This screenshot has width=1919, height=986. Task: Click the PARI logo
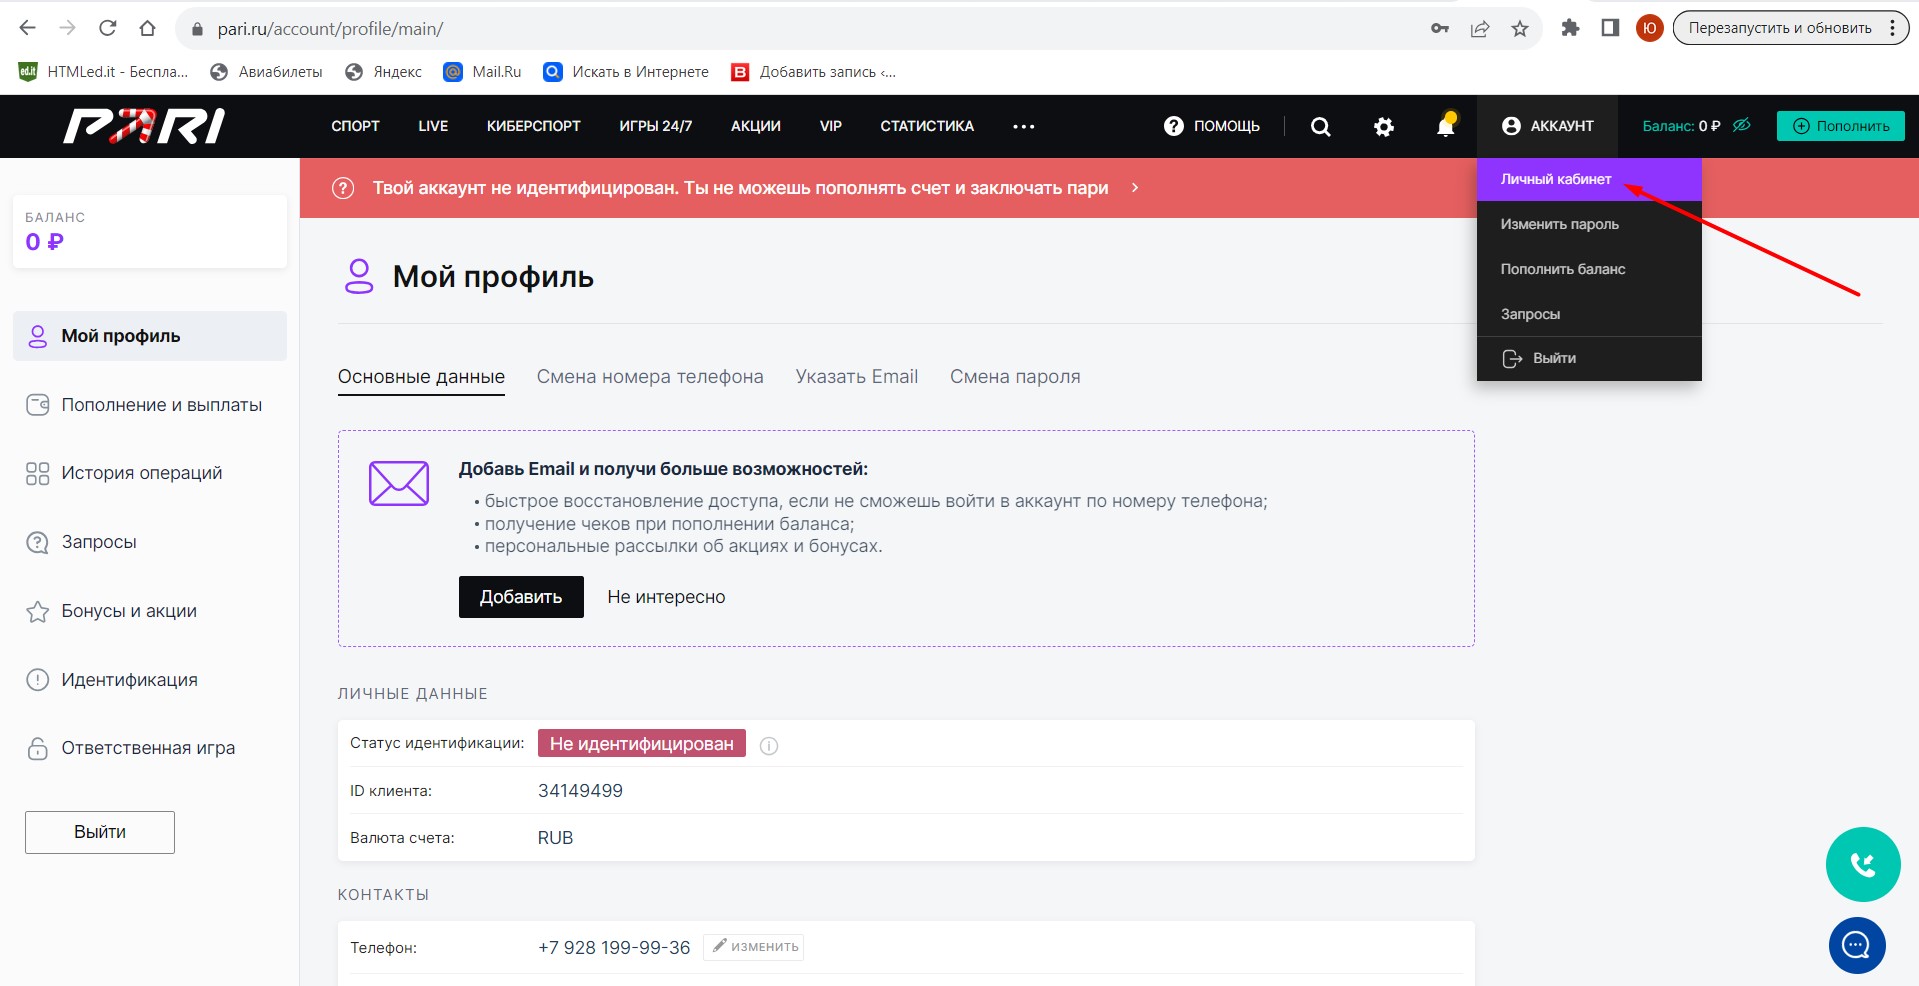point(144,126)
